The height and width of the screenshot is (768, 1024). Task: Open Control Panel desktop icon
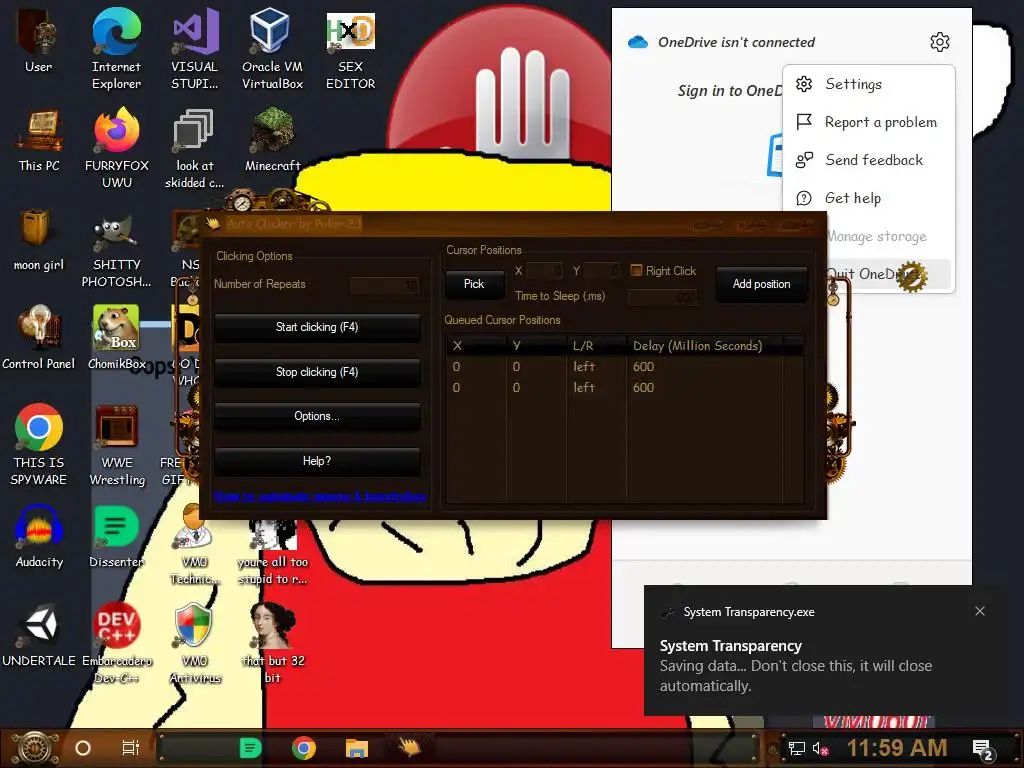pos(39,338)
